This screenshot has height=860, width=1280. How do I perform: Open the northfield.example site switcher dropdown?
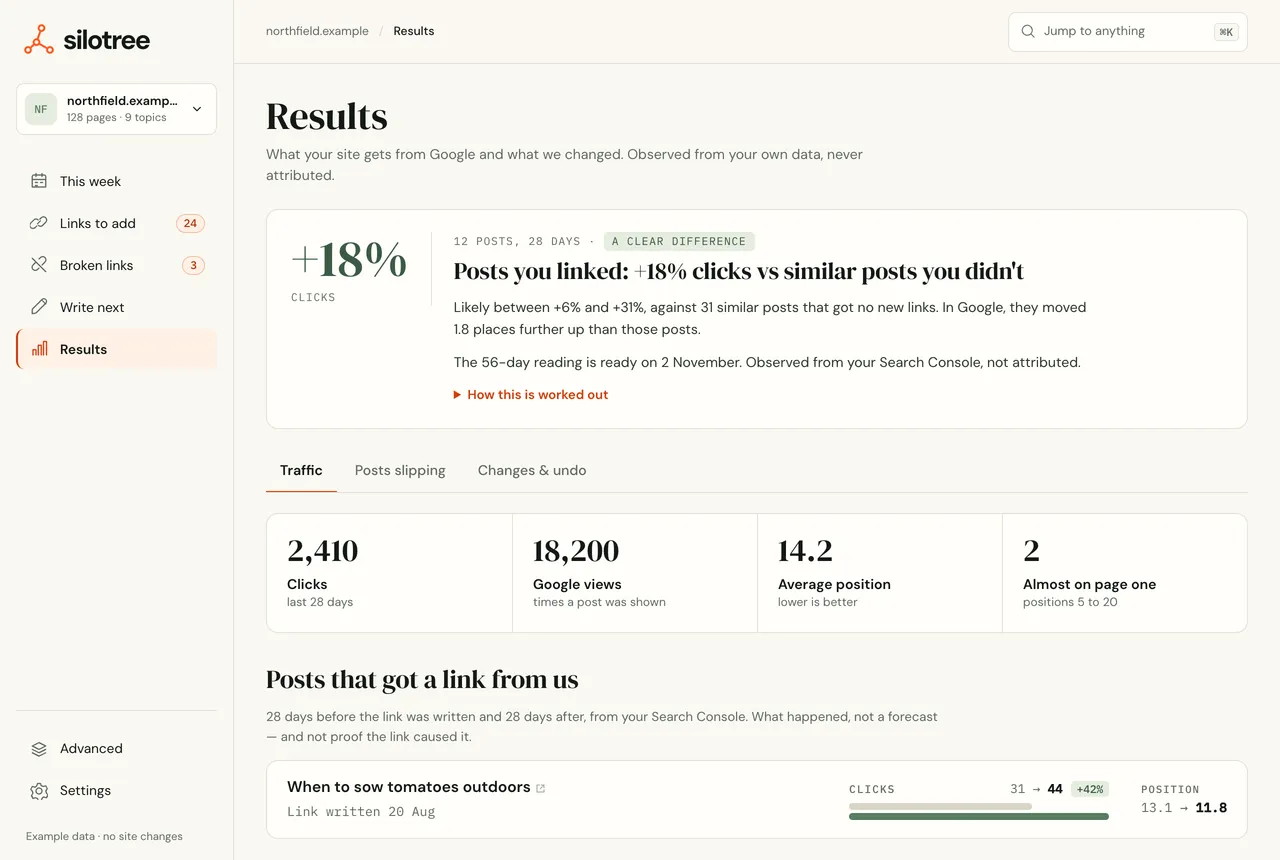click(x=116, y=109)
